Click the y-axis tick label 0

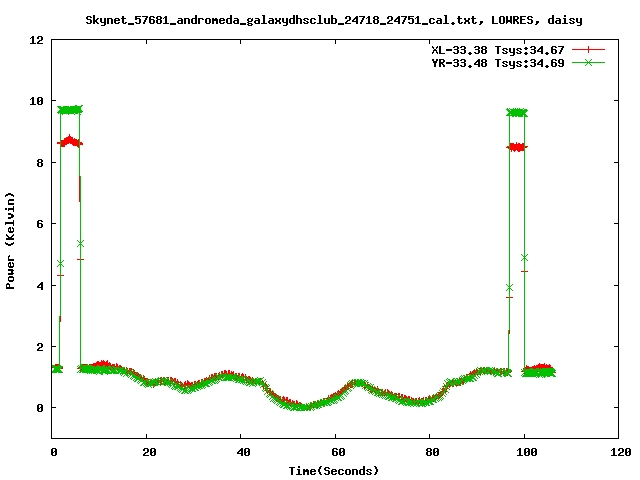pos(40,408)
